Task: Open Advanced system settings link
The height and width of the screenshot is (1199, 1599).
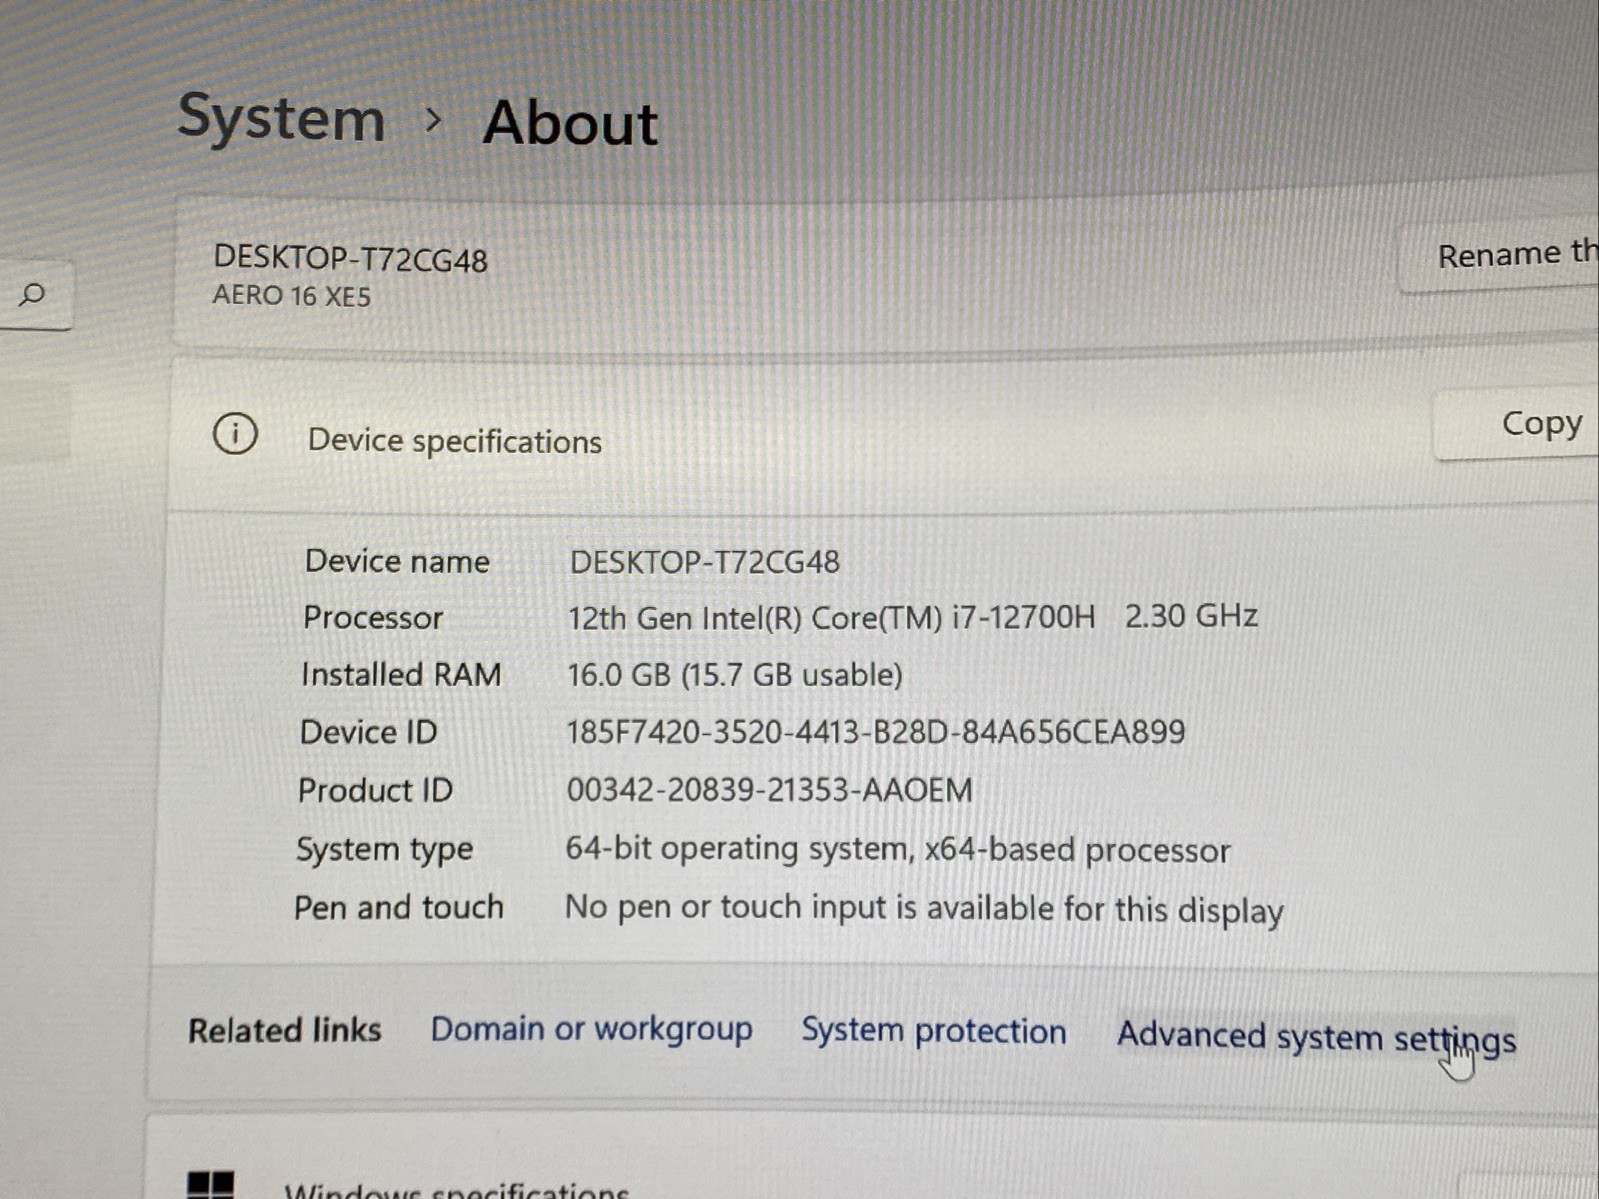Action: pos(1316,1037)
